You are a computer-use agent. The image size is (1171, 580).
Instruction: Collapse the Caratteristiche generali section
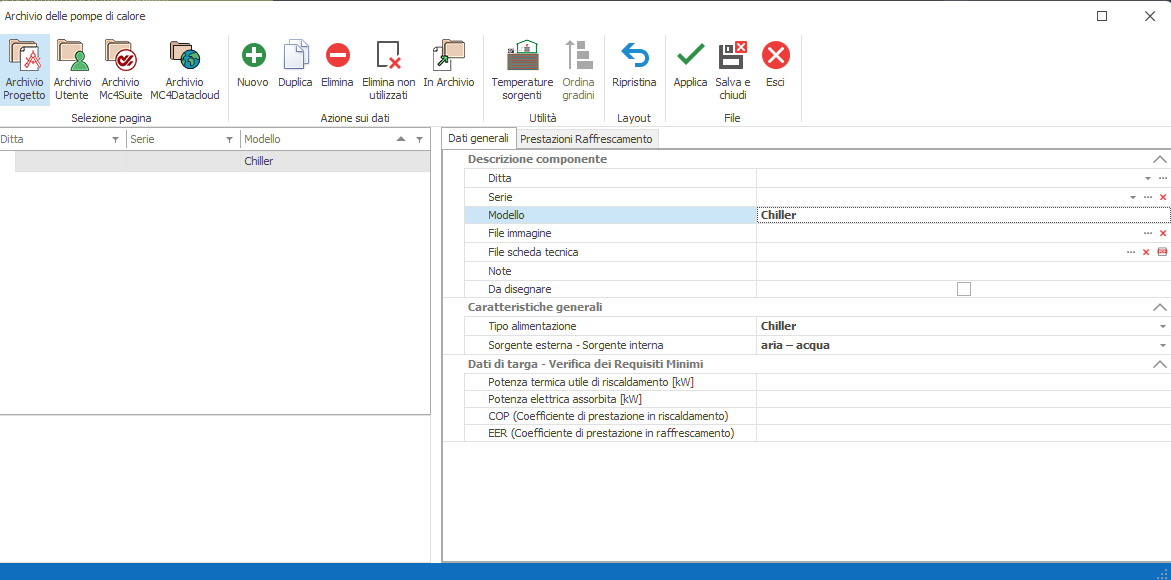(1159, 307)
